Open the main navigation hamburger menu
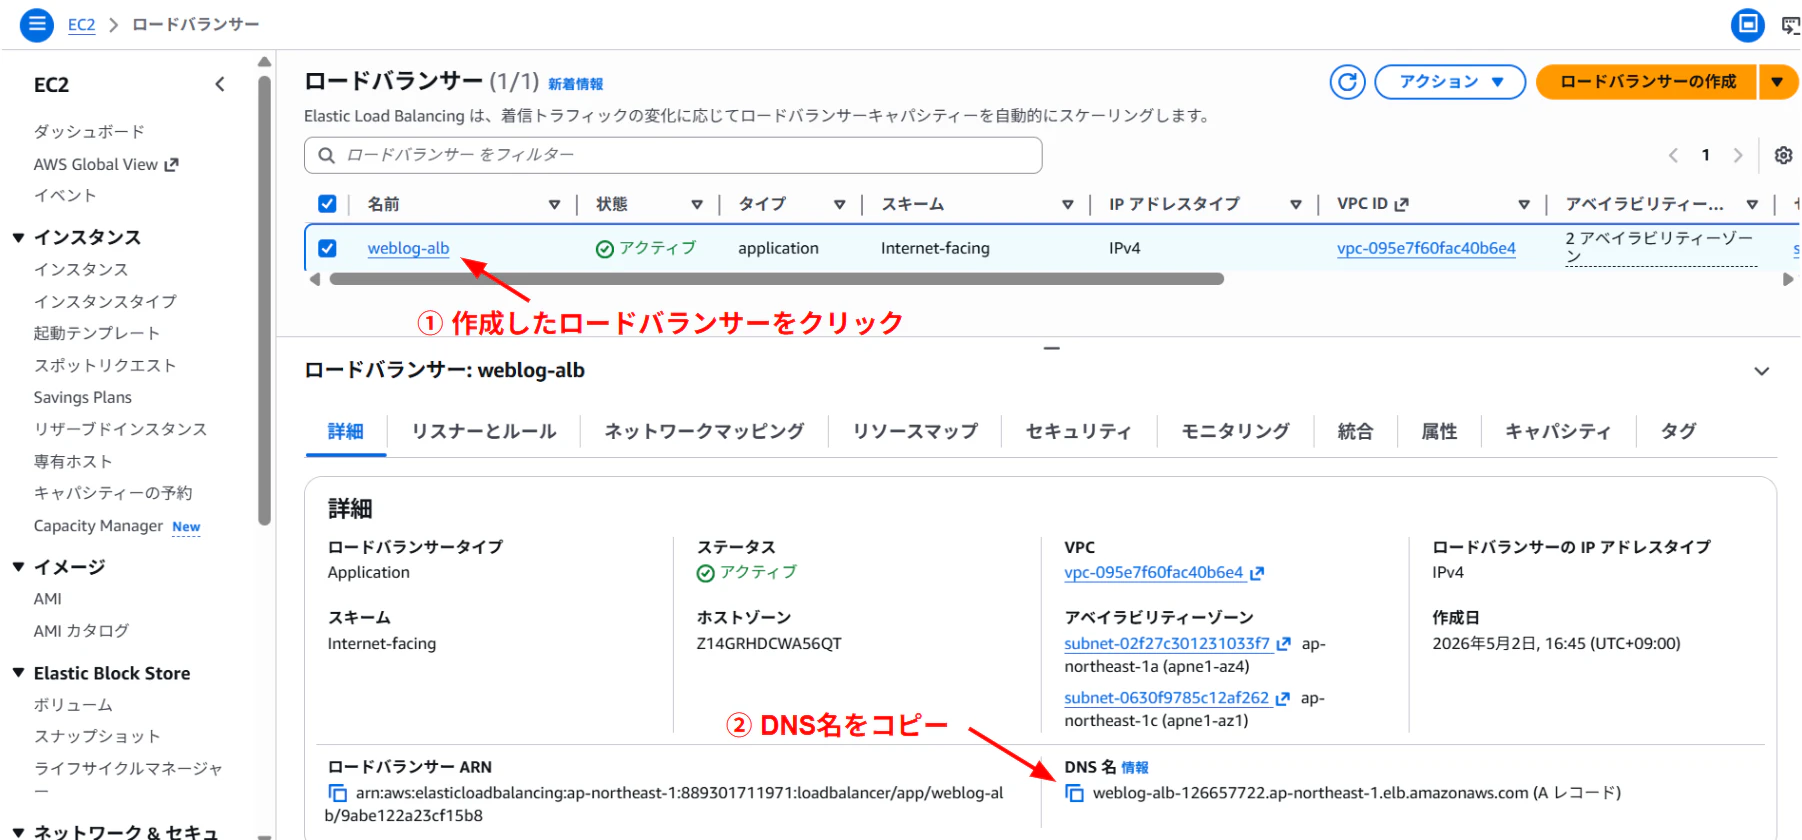The height and width of the screenshot is (840, 1802). [37, 24]
